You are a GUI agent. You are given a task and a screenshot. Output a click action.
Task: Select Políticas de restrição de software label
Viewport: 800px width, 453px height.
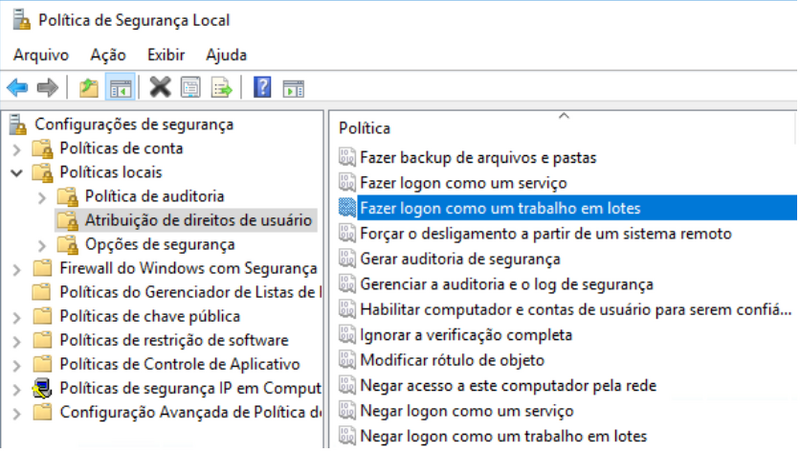174,340
